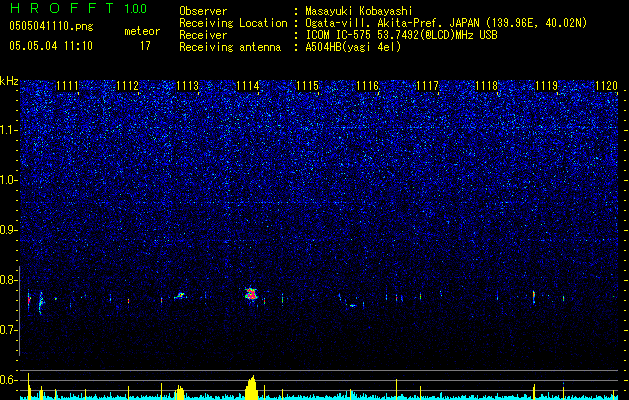
Task: Click the 0.9 kHz axis label
Action: 9,230
